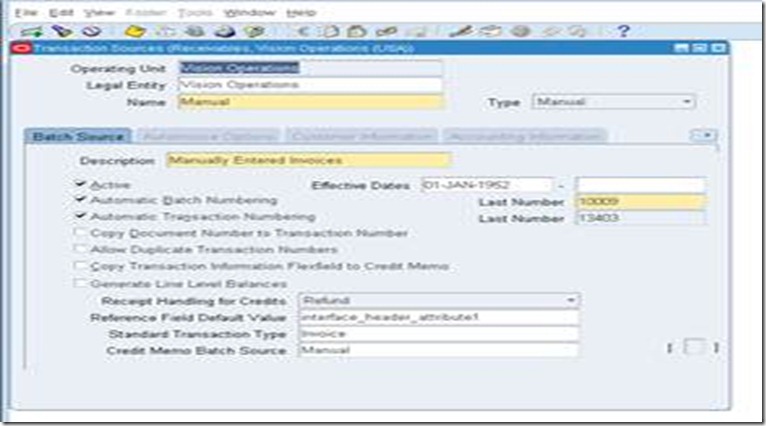Click the Operating Unit field
Viewport: 766px width, 426px height.
point(310,68)
